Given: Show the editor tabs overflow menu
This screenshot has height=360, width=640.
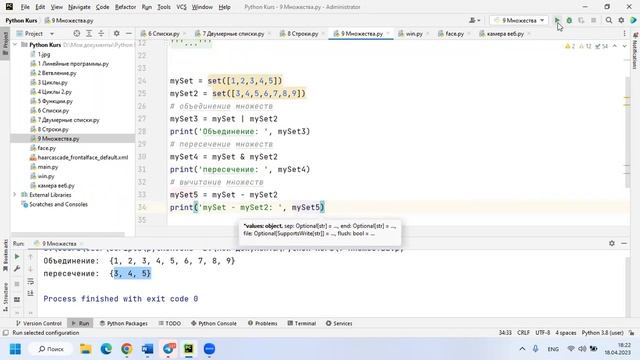Looking at the screenshot, I should coord(624,33).
